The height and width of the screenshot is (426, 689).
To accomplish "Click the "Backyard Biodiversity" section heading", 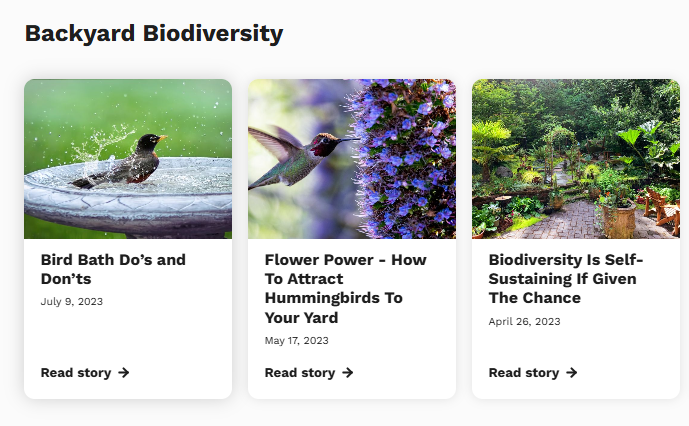I will coord(154,34).
